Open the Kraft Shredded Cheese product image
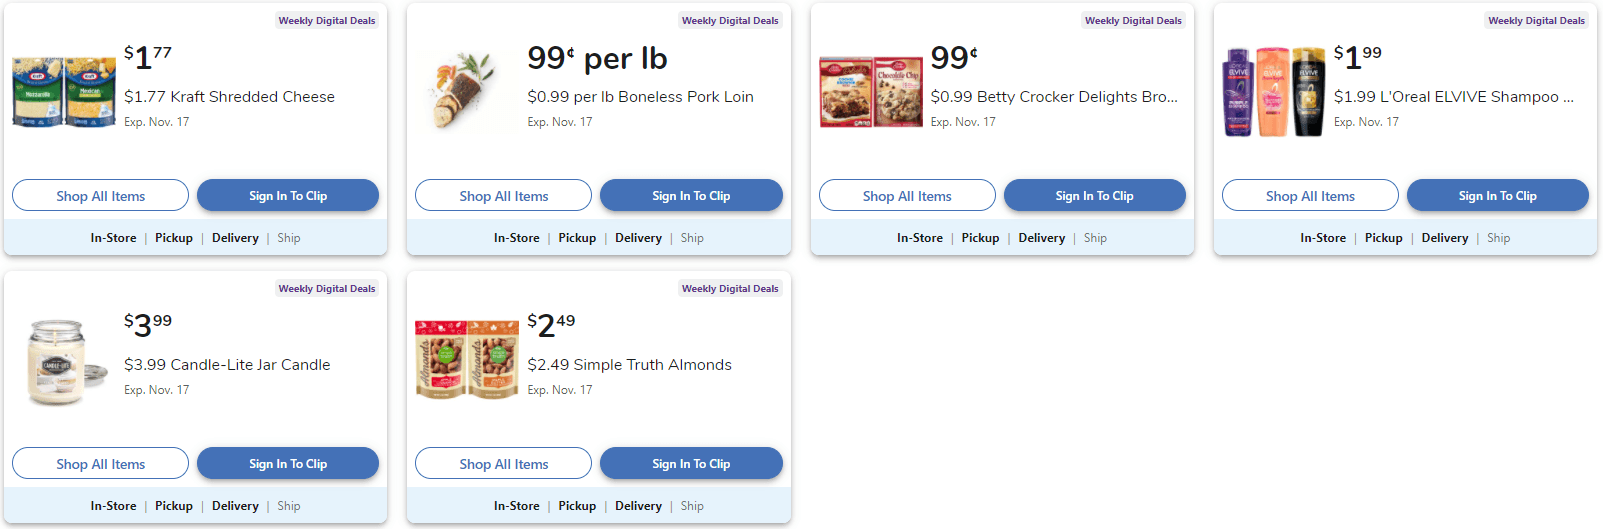The width and height of the screenshot is (1606, 529). [64, 92]
